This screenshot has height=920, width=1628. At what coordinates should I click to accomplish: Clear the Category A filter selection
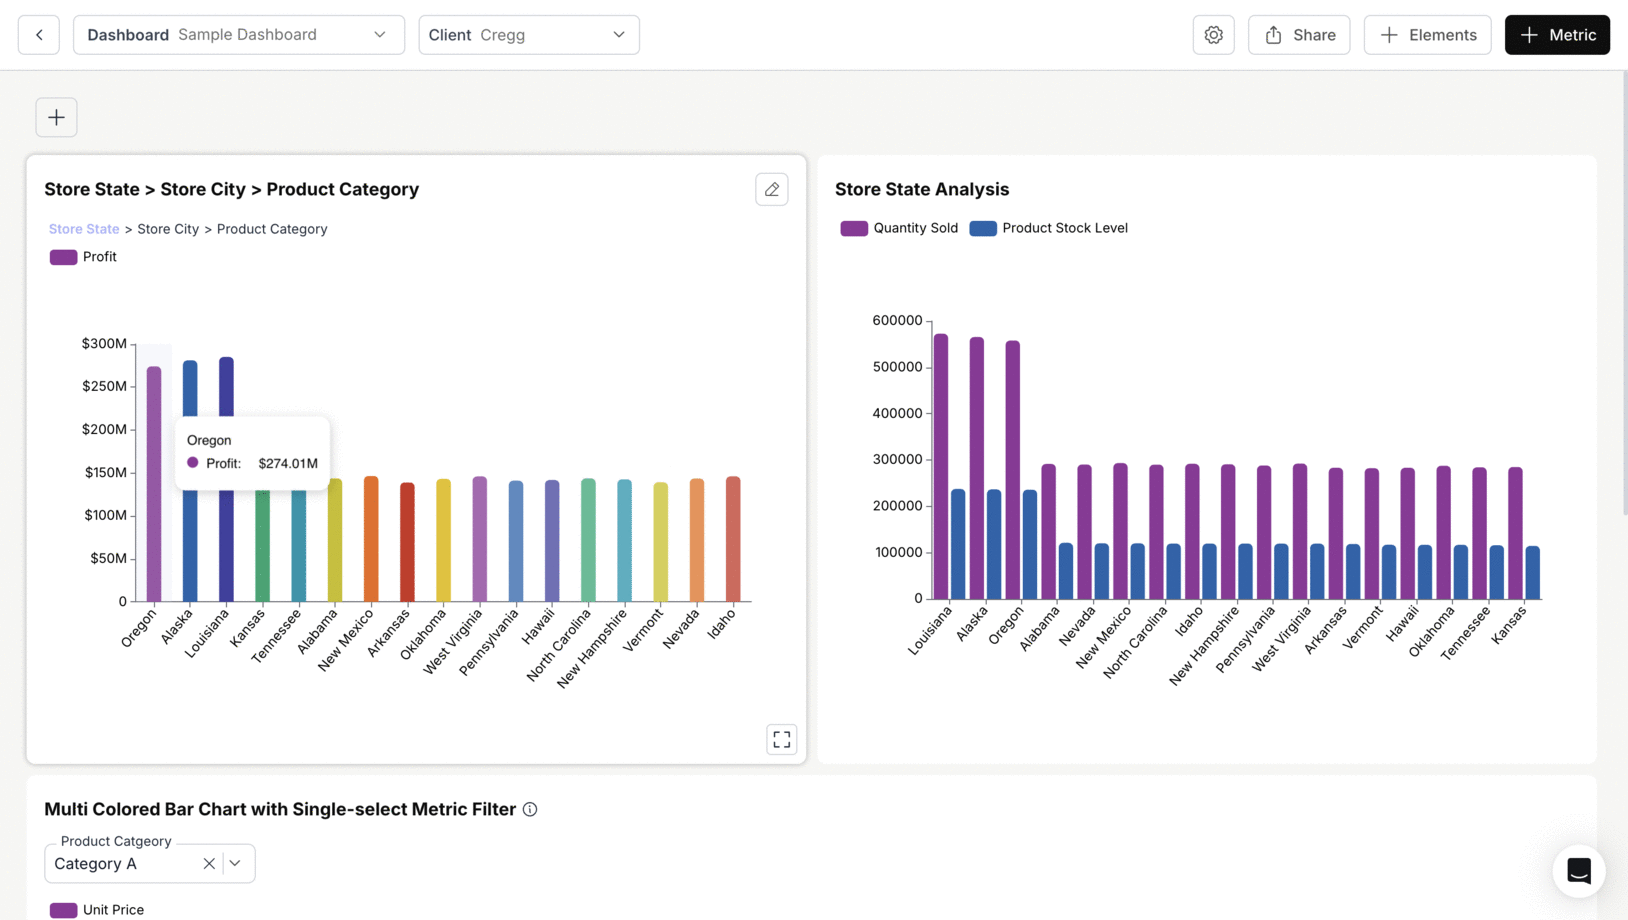(209, 863)
